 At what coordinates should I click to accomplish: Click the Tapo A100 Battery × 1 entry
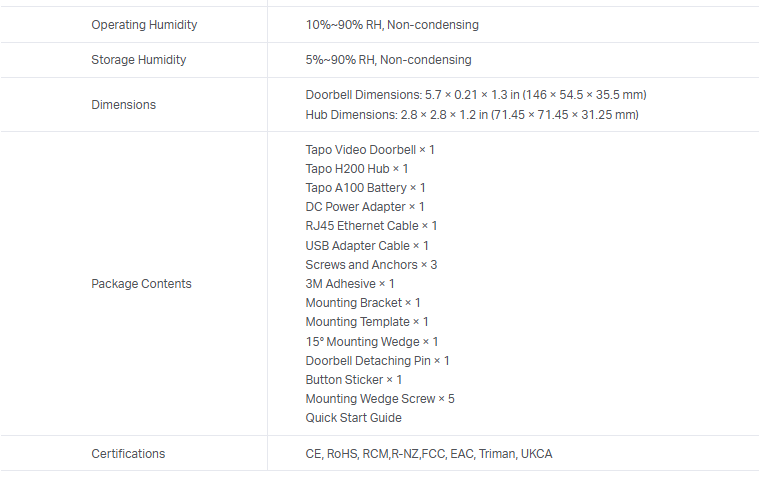coord(365,188)
